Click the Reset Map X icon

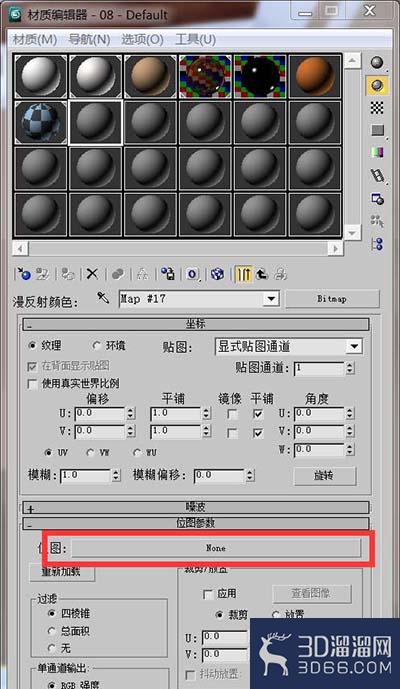(x=92, y=274)
